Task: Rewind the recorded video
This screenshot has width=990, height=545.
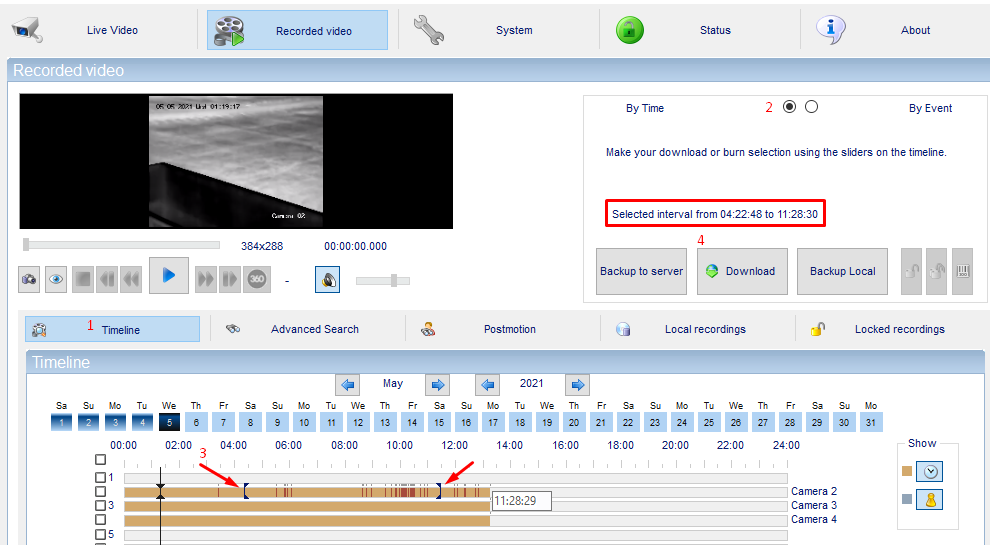Action: tap(131, 279)
